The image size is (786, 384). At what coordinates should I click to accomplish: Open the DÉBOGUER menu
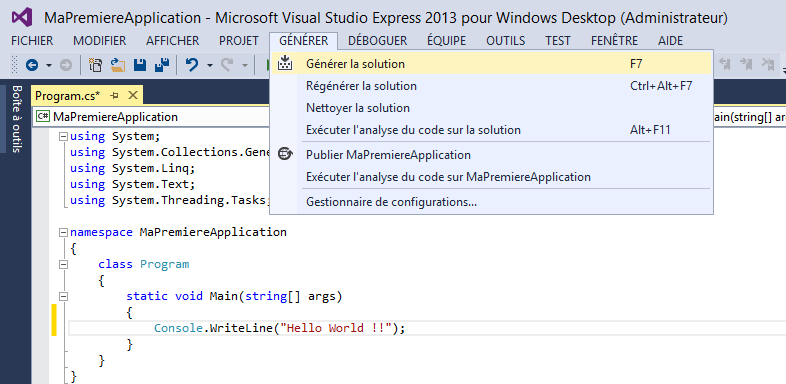point(377,41)
